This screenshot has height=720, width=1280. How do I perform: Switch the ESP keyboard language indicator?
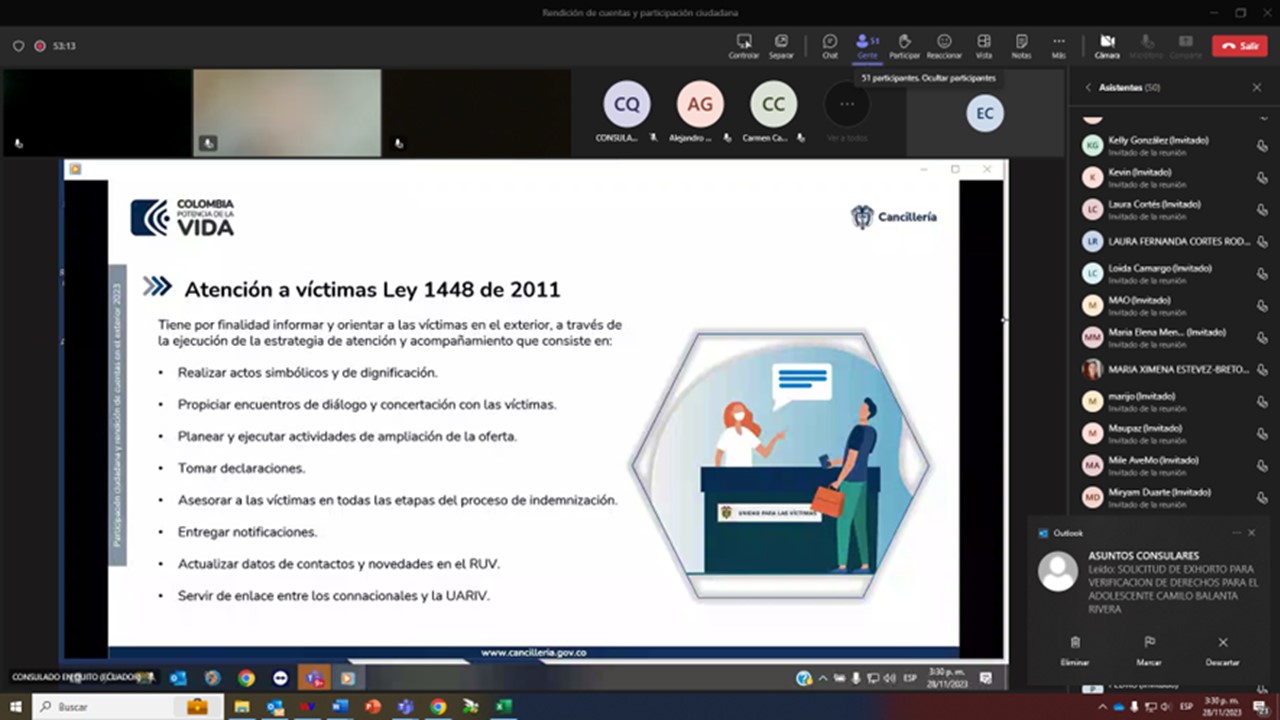click(x=1186, y=707)
